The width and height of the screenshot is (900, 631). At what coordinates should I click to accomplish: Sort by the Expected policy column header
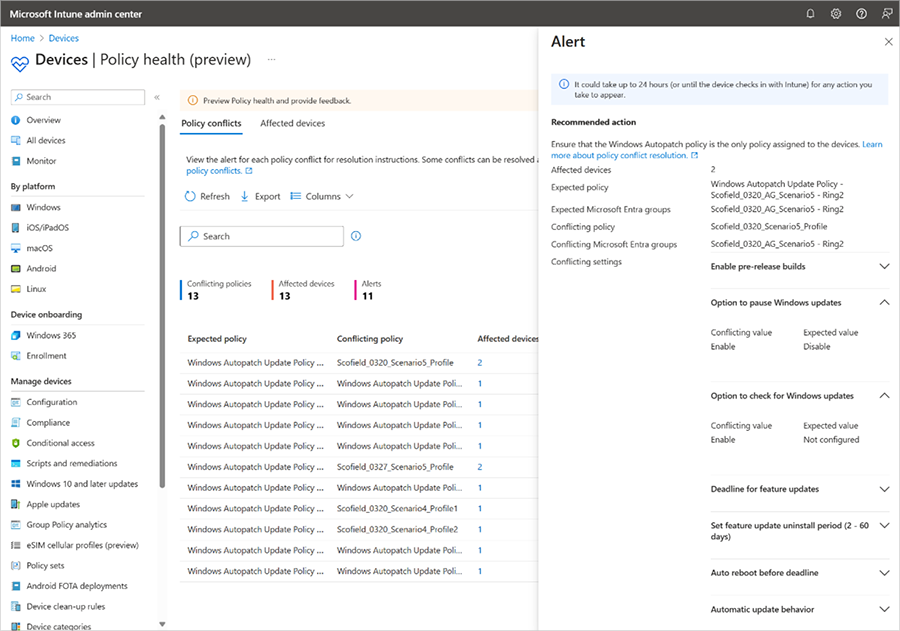(x=217, y=339)
